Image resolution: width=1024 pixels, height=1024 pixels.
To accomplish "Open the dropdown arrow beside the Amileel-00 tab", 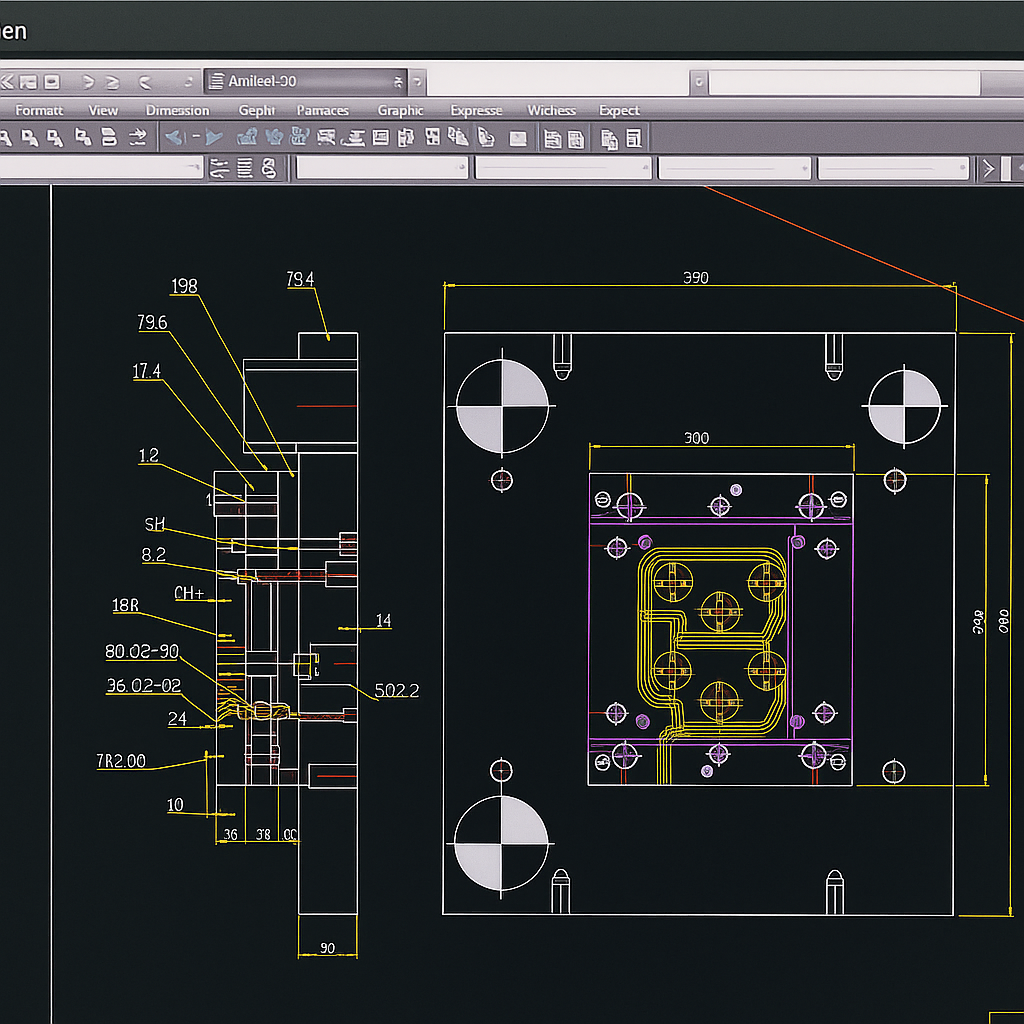I will [417, 82].
